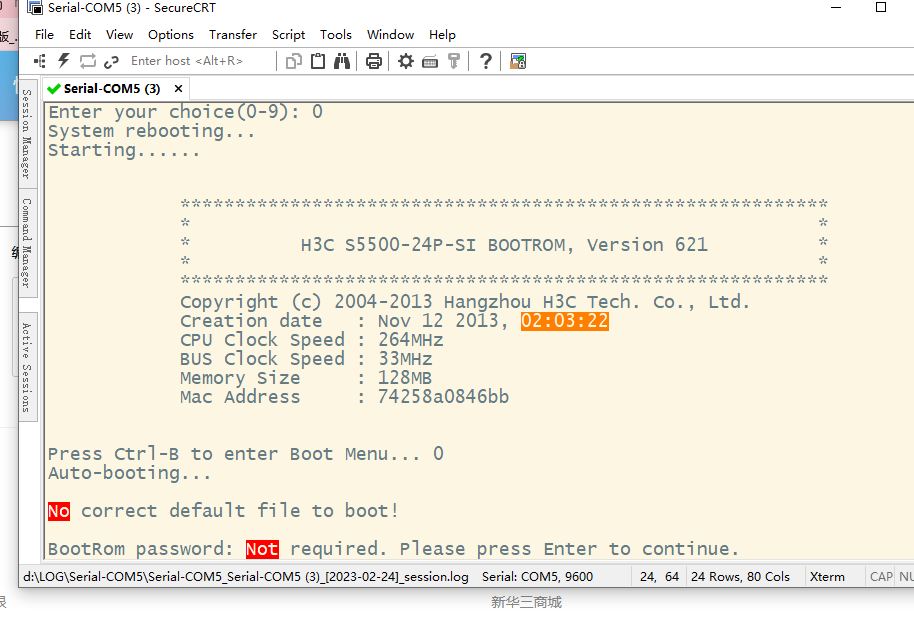This screenshot has width=914, height=639.
Task: Open the Help menu
Action: point(442,34)
